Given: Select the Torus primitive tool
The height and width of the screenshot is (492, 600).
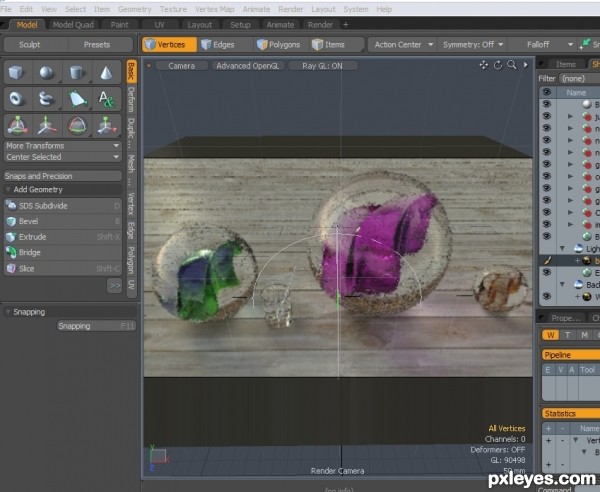Looking at the screenshot, I should [x=16, y=99].
